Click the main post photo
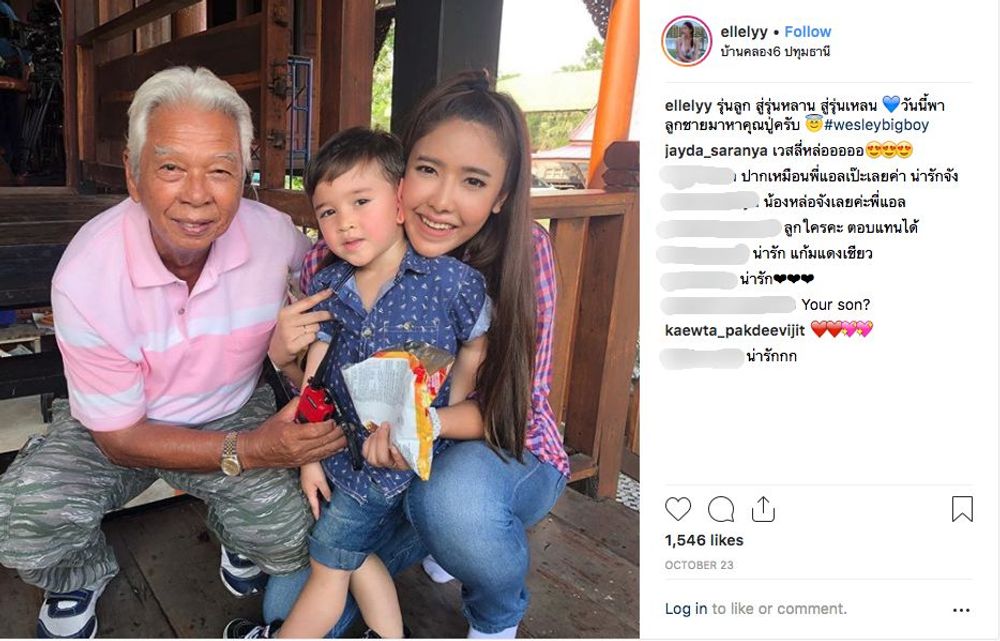This screenshot has height=641, width=1000. click(x=320, y=320)
